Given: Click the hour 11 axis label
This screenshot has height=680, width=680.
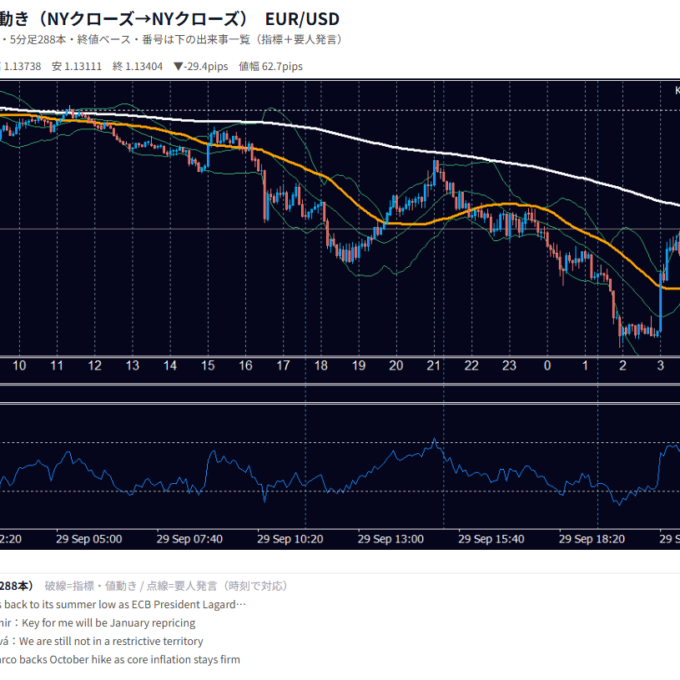Looking at the screenshot, I should coord(57,366).
